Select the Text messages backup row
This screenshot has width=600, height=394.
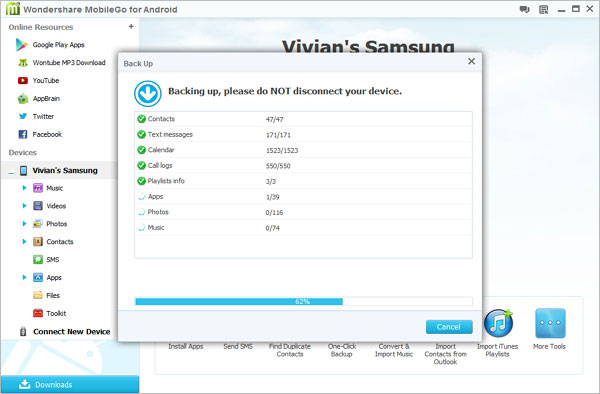[x=303, y=135]
